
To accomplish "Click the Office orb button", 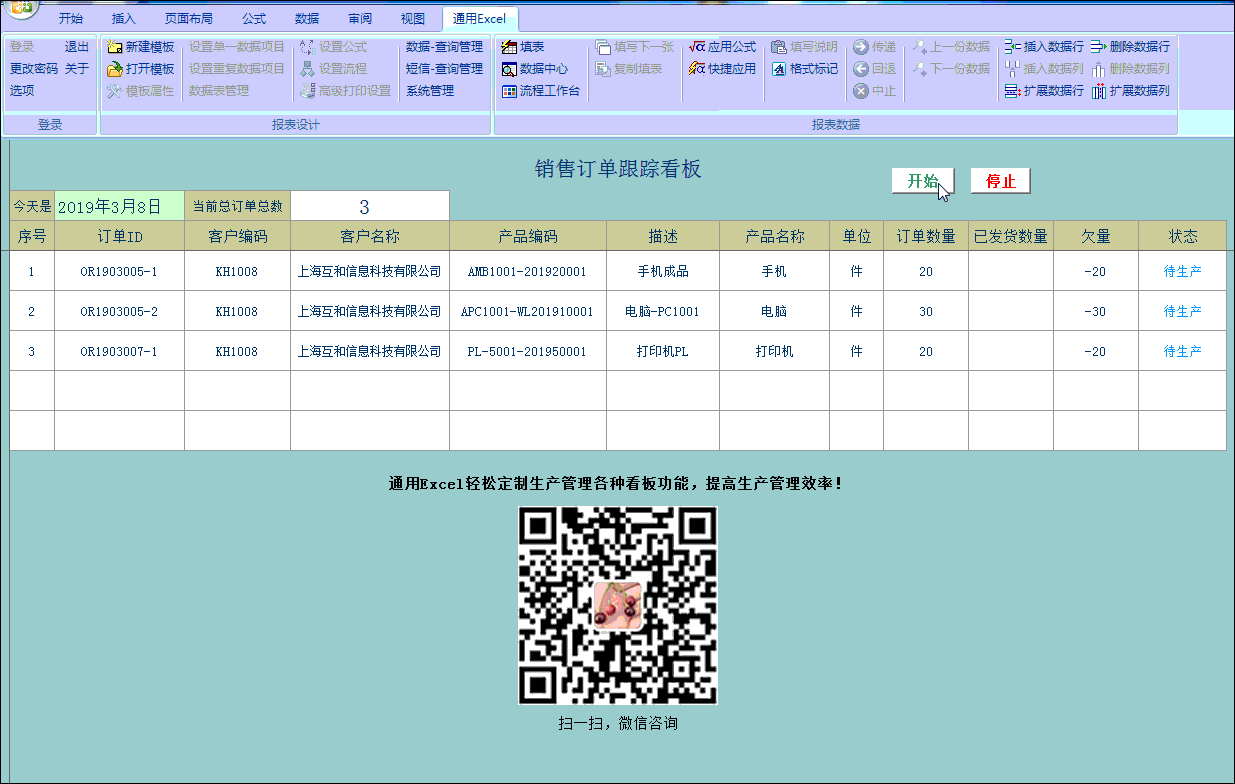I will [x=20, y=8].
